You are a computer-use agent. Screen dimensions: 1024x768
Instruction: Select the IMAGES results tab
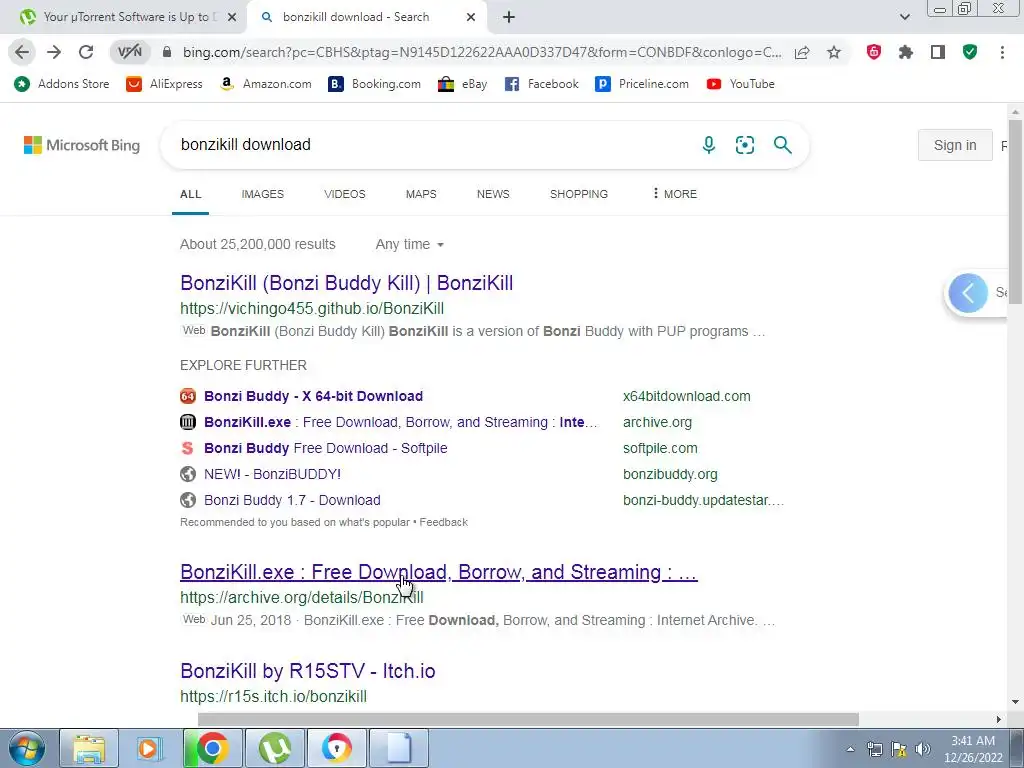click(x=263, y=194)
